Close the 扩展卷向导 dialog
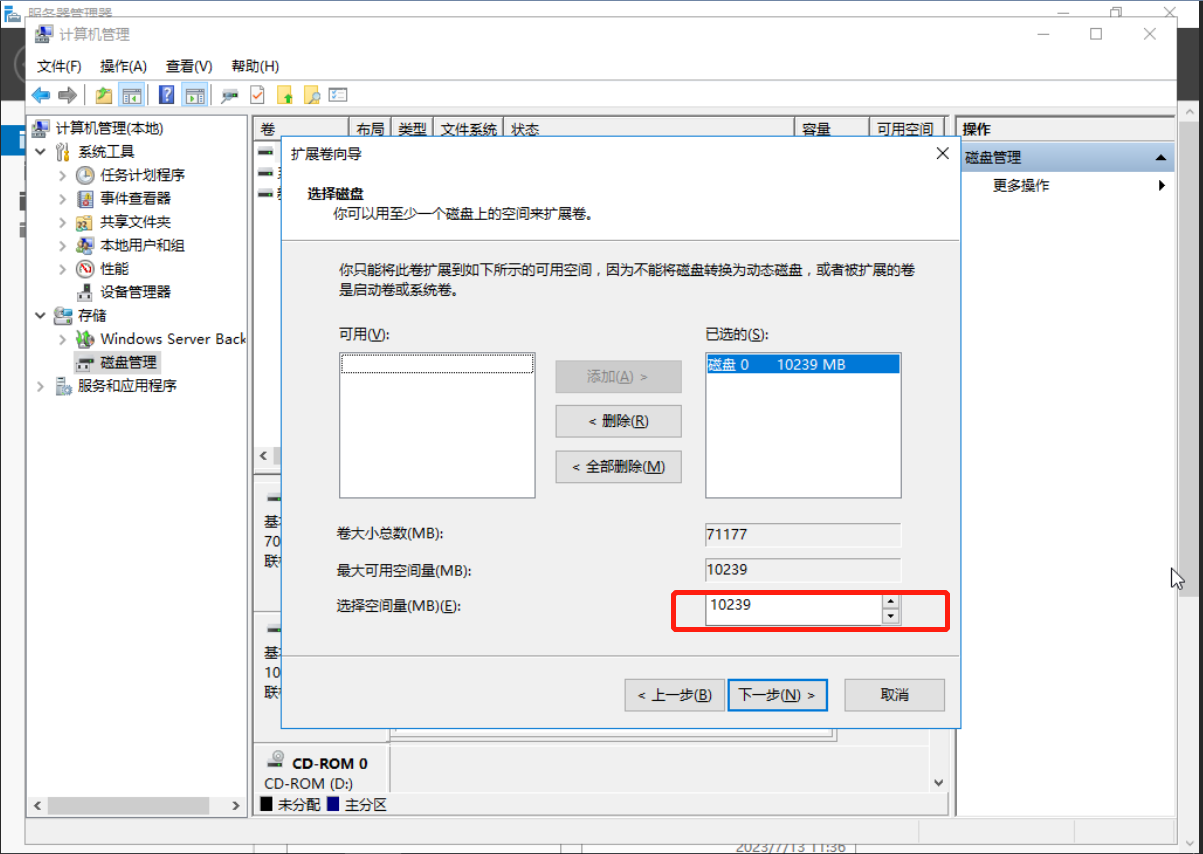 [x=941, y=154]
